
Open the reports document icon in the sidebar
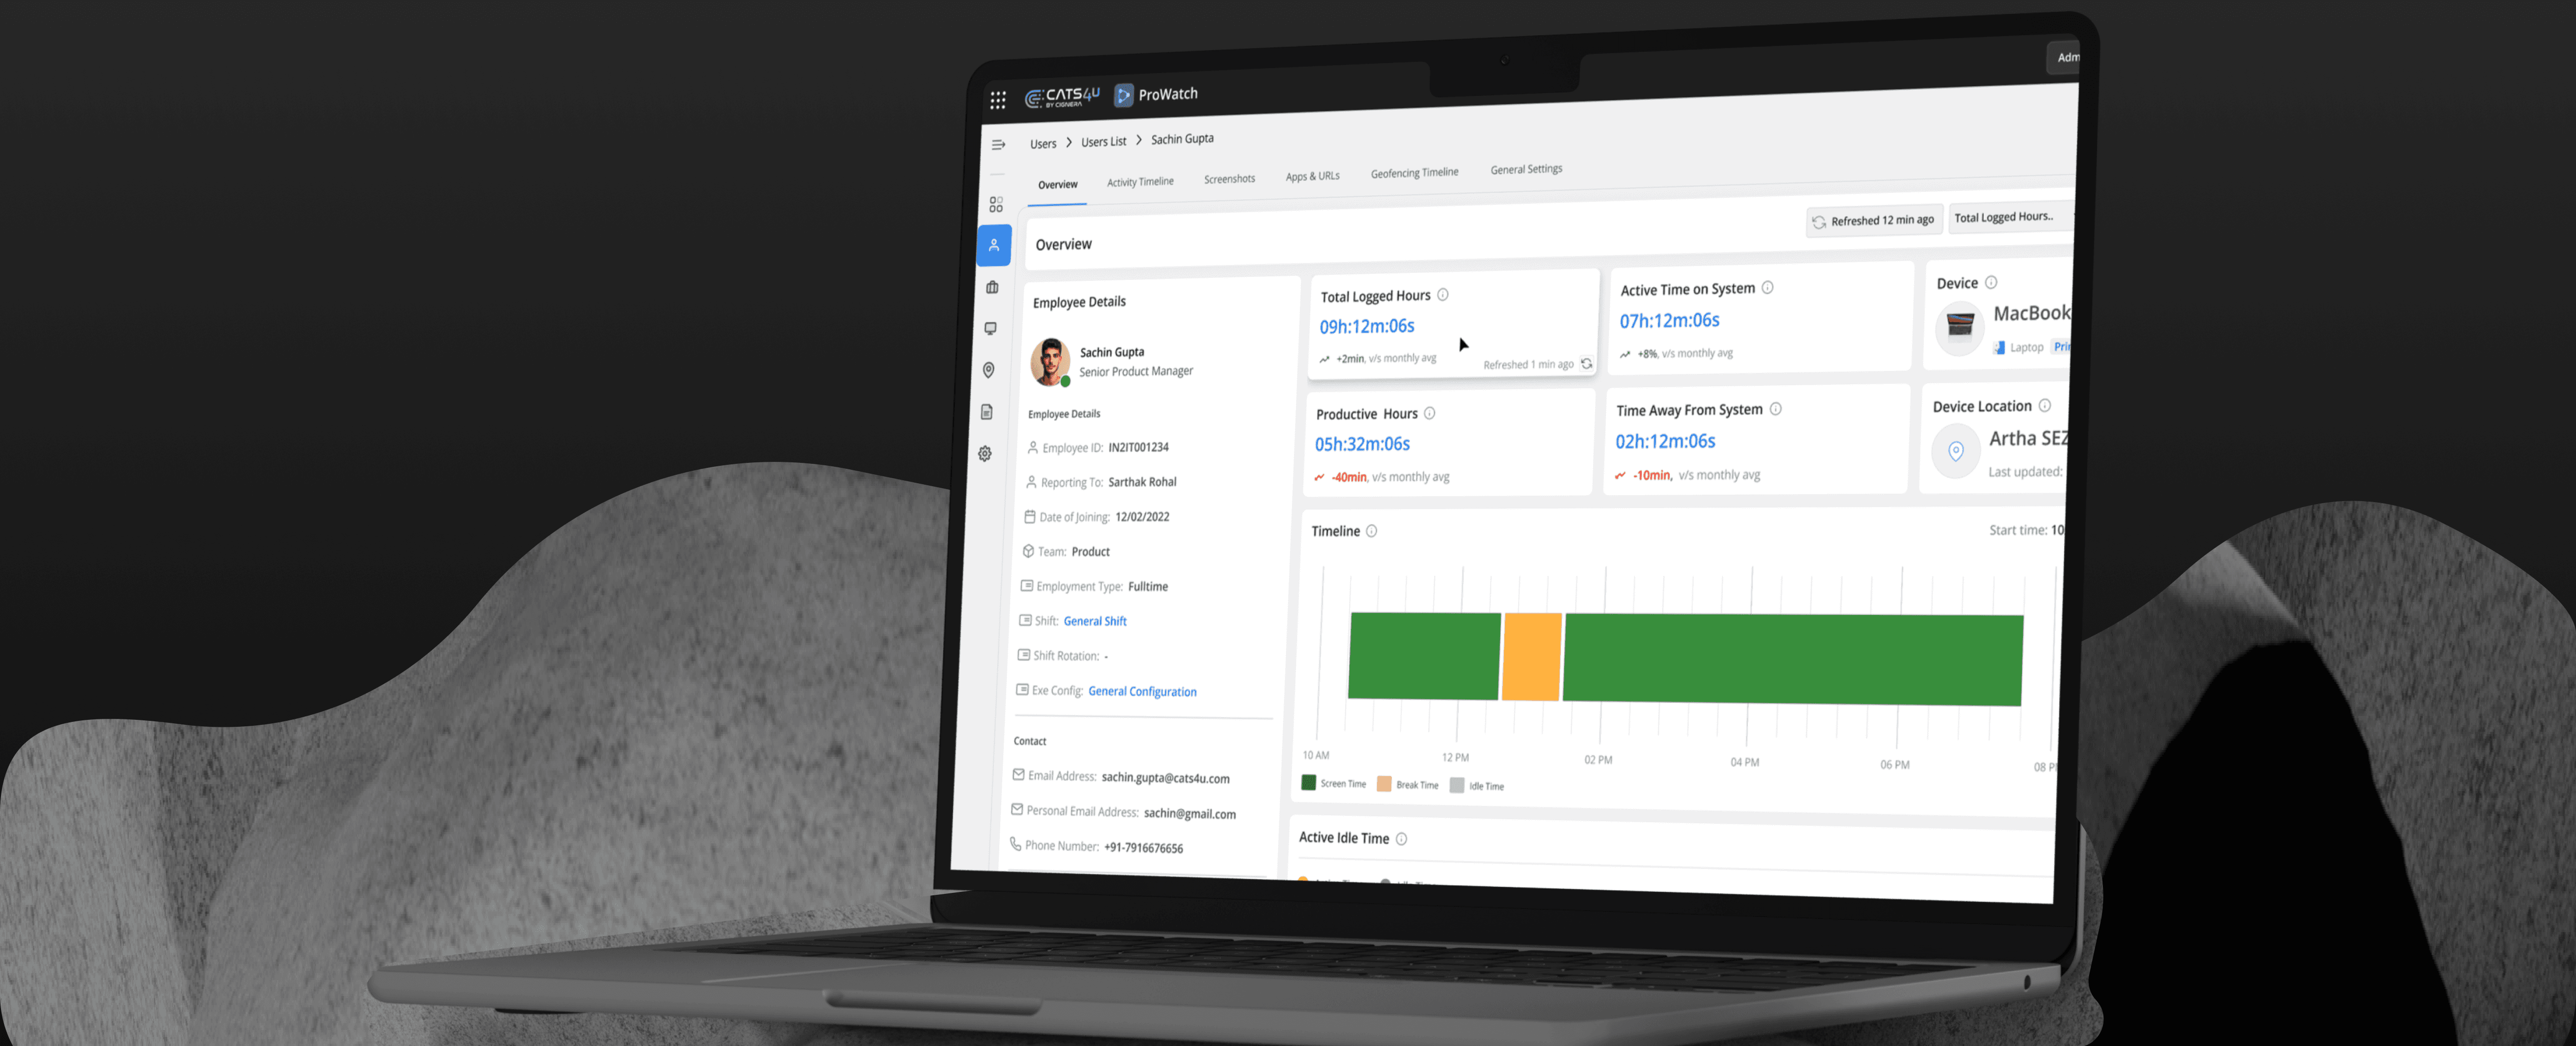tap(987, 412)
